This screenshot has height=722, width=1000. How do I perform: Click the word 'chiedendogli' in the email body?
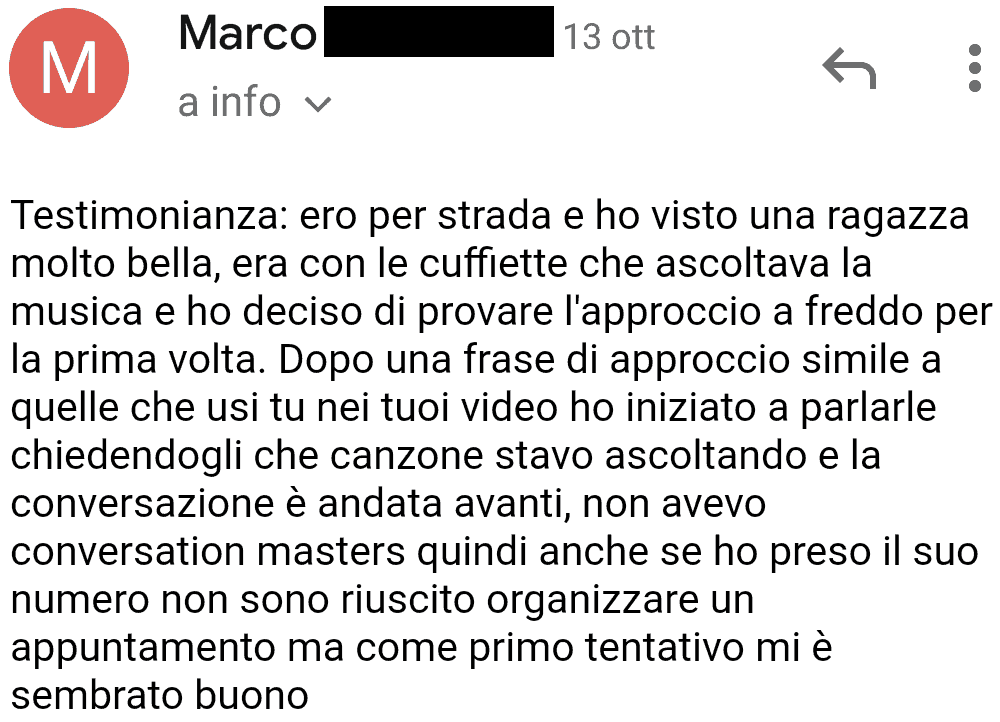126,456
